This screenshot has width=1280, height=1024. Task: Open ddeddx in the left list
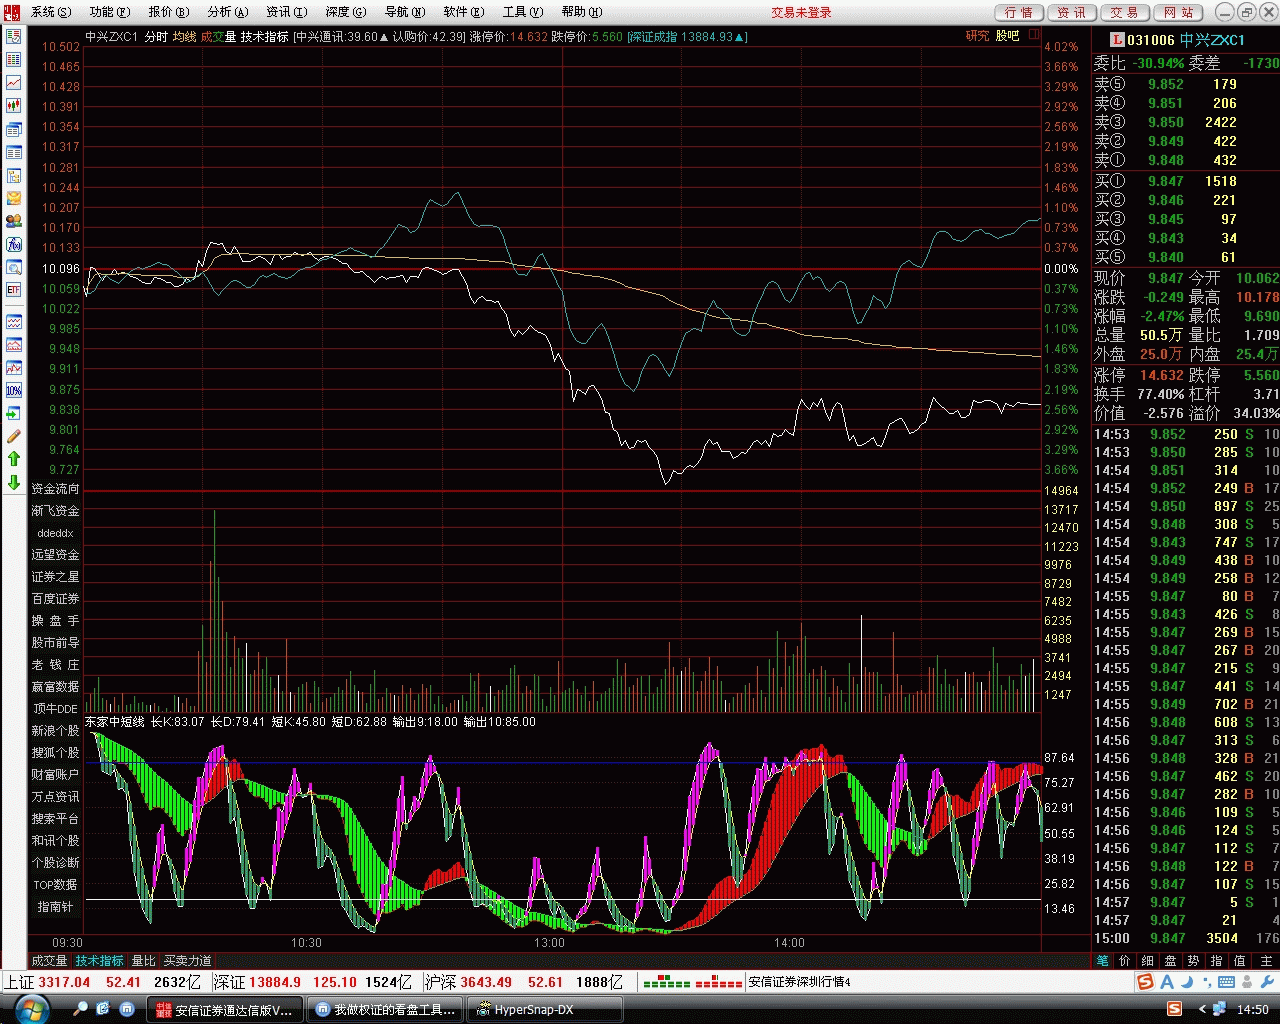coord(55,533)
